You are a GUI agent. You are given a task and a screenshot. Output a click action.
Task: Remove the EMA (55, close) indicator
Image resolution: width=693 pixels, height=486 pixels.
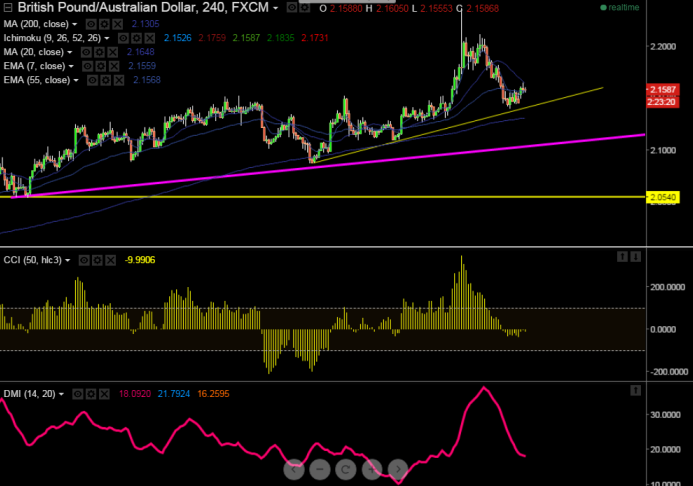point(119,80)
